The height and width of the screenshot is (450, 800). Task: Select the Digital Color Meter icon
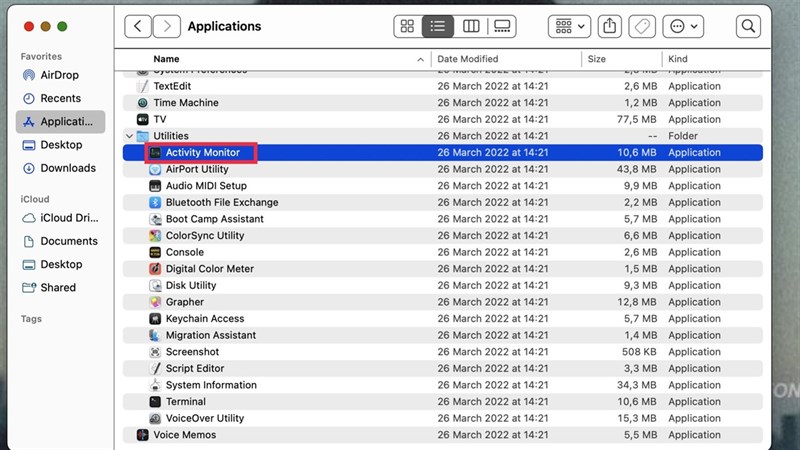(155, 269)
